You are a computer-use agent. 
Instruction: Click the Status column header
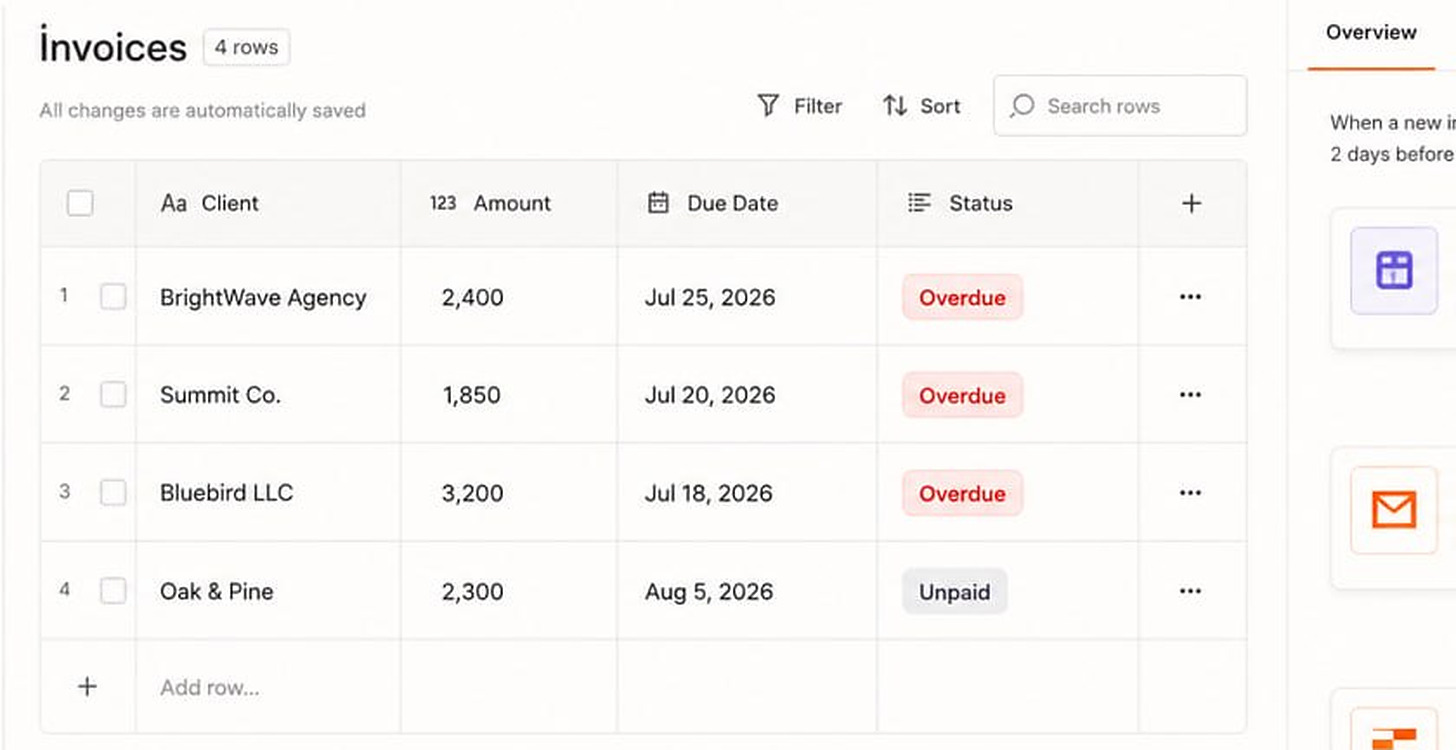1008,203
